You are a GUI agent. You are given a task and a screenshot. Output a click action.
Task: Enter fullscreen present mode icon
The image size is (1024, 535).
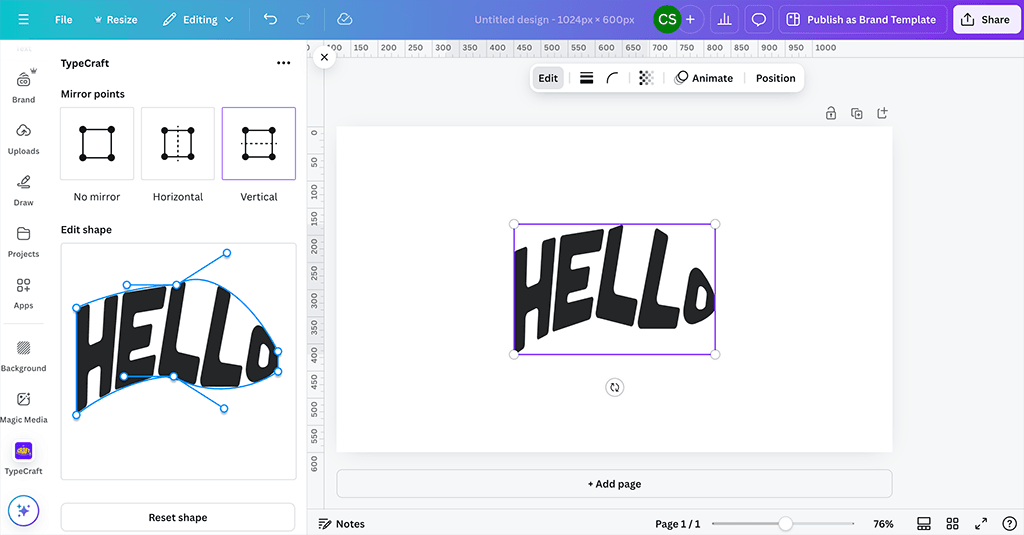[981, 524]
